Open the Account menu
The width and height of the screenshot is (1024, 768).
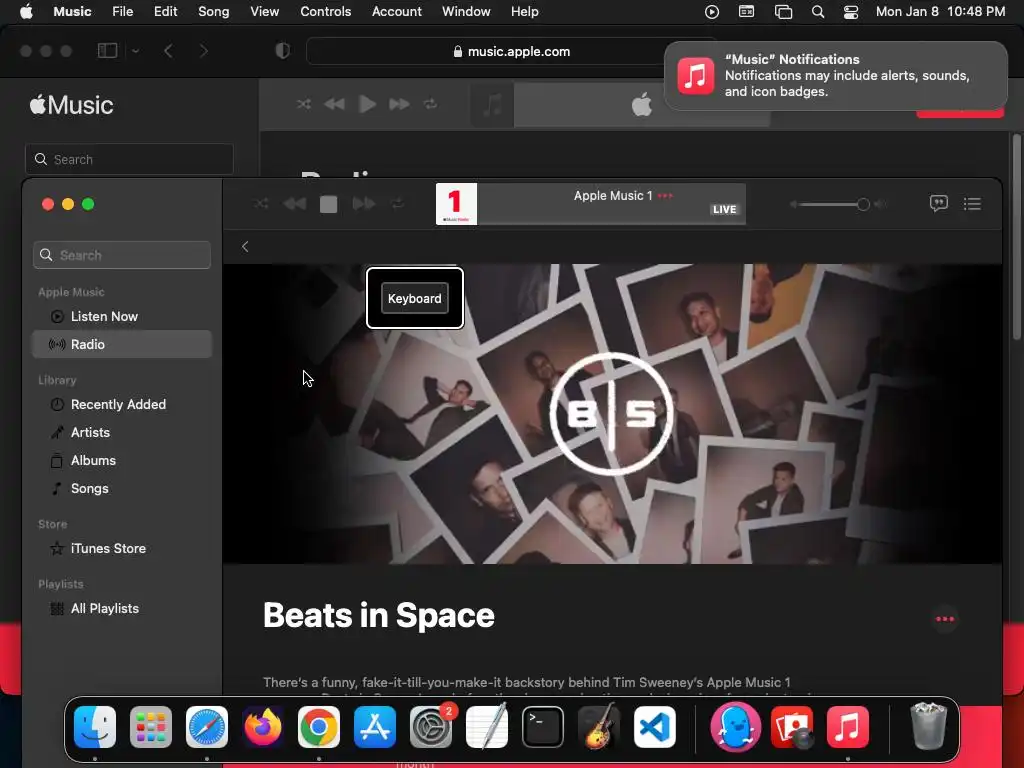point(396,12)
